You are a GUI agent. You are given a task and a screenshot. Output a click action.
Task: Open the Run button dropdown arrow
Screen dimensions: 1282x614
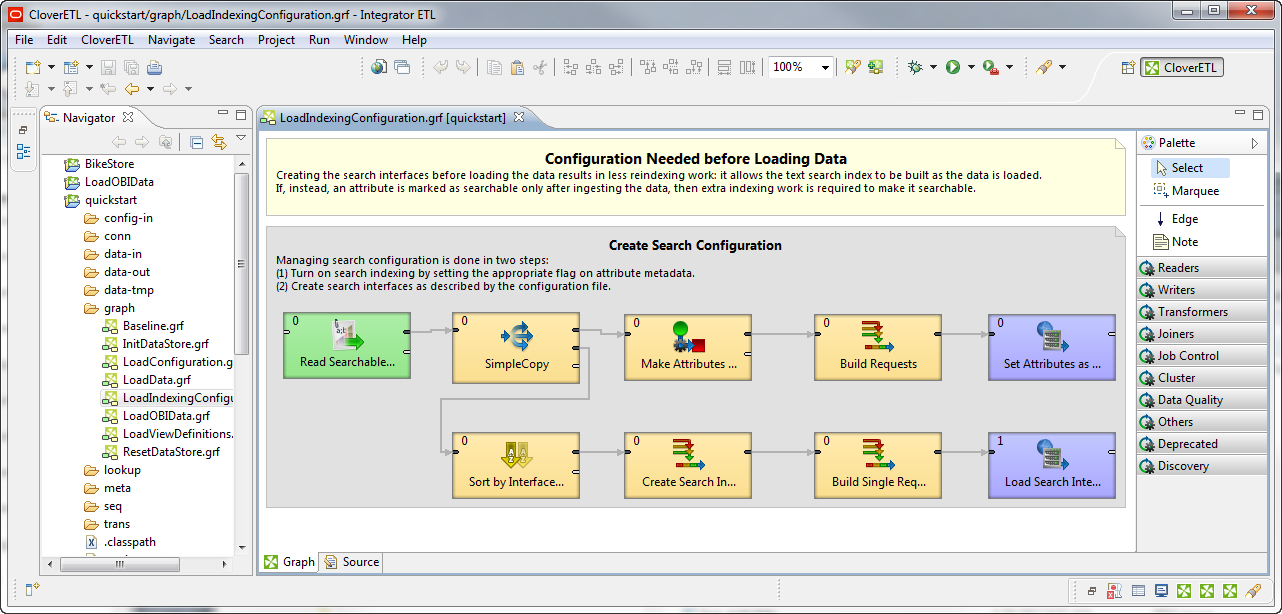click(971, 67)
